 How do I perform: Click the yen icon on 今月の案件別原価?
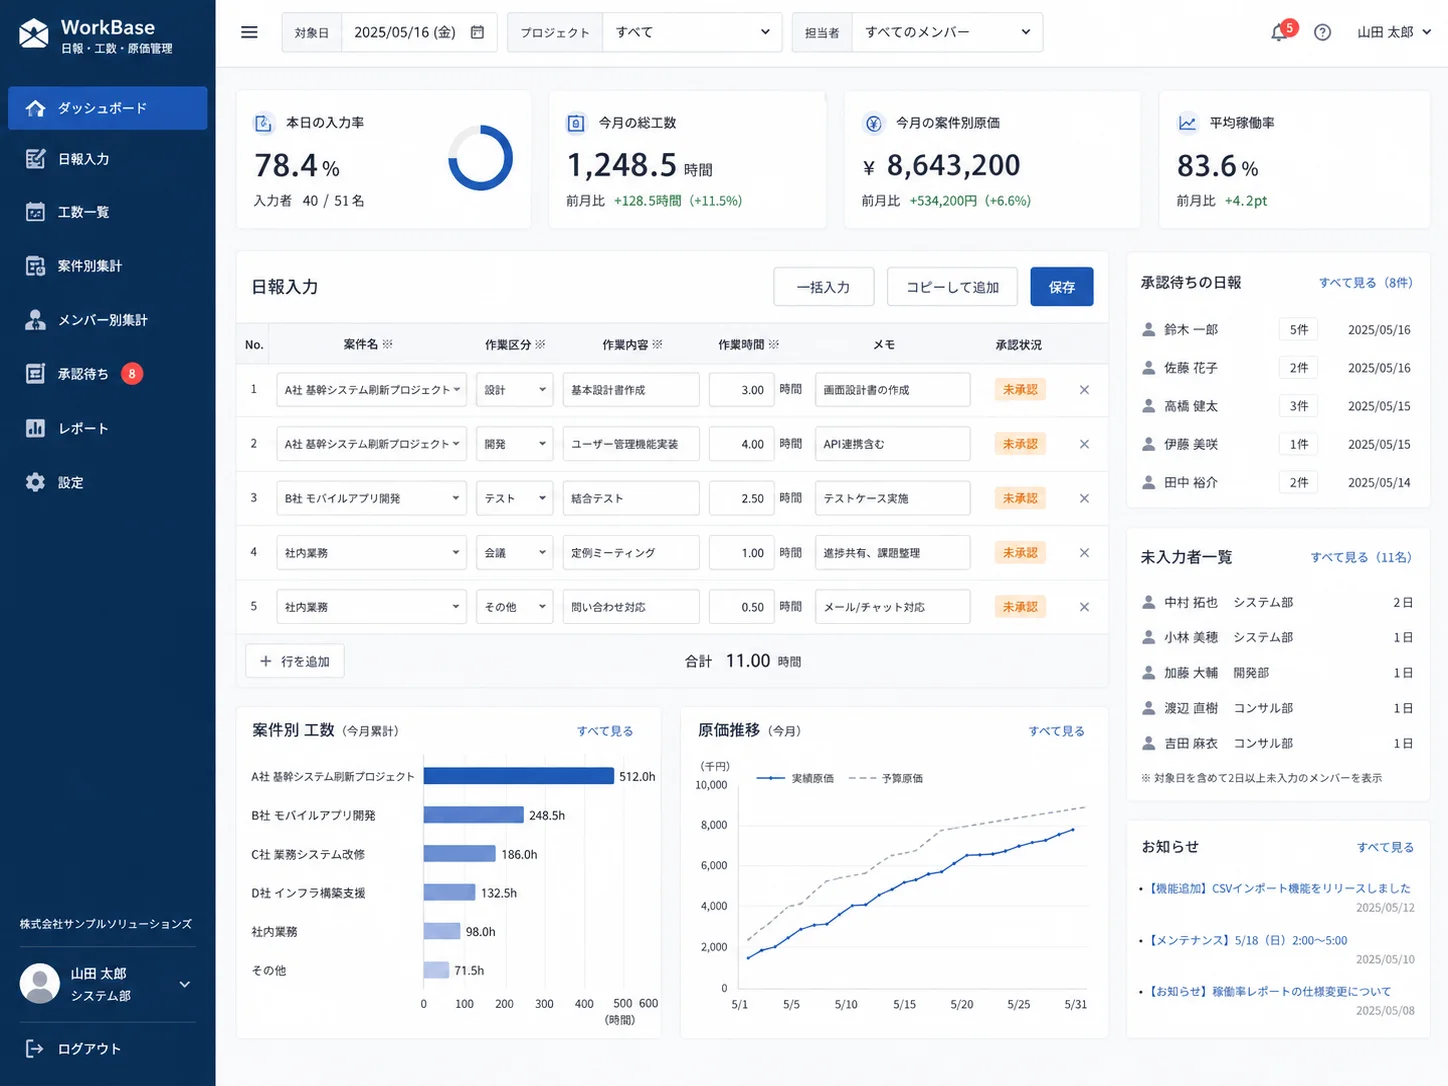click(x=874, y=123)
